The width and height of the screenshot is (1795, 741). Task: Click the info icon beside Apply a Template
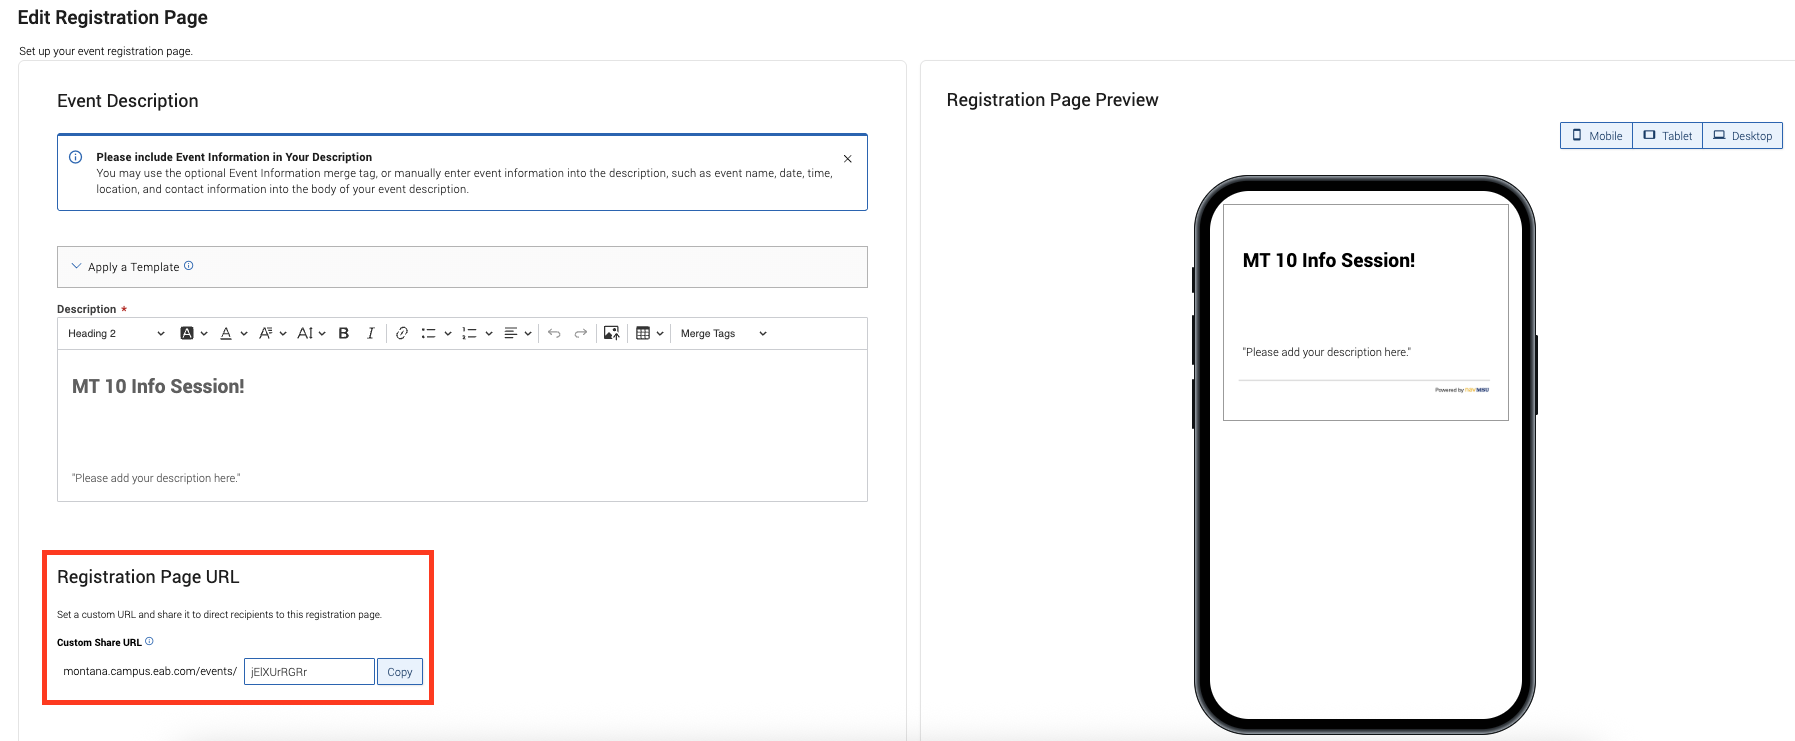[189, 266]
